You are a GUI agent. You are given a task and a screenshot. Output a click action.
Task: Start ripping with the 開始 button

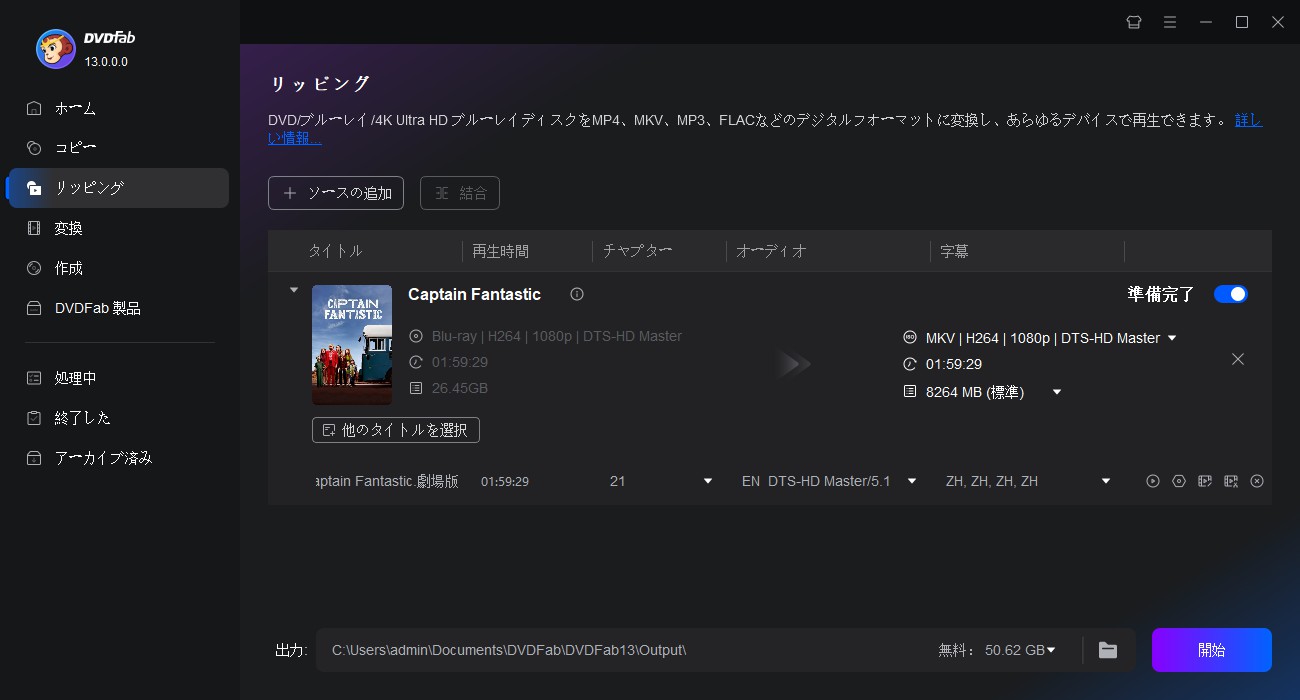tap(1212, 650)
